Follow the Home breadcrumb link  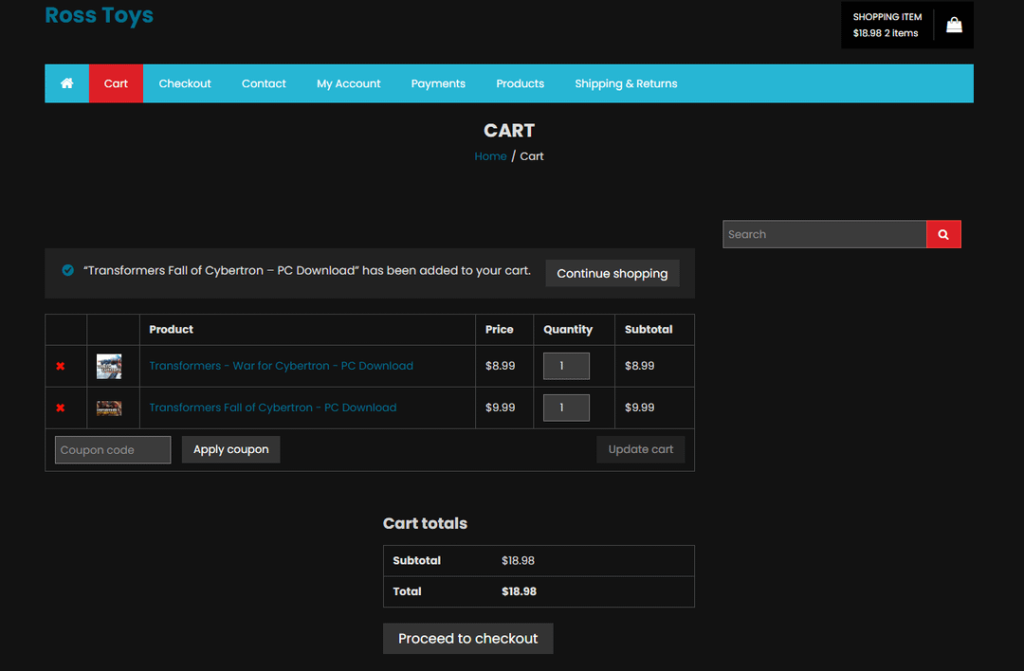(490, 156)
